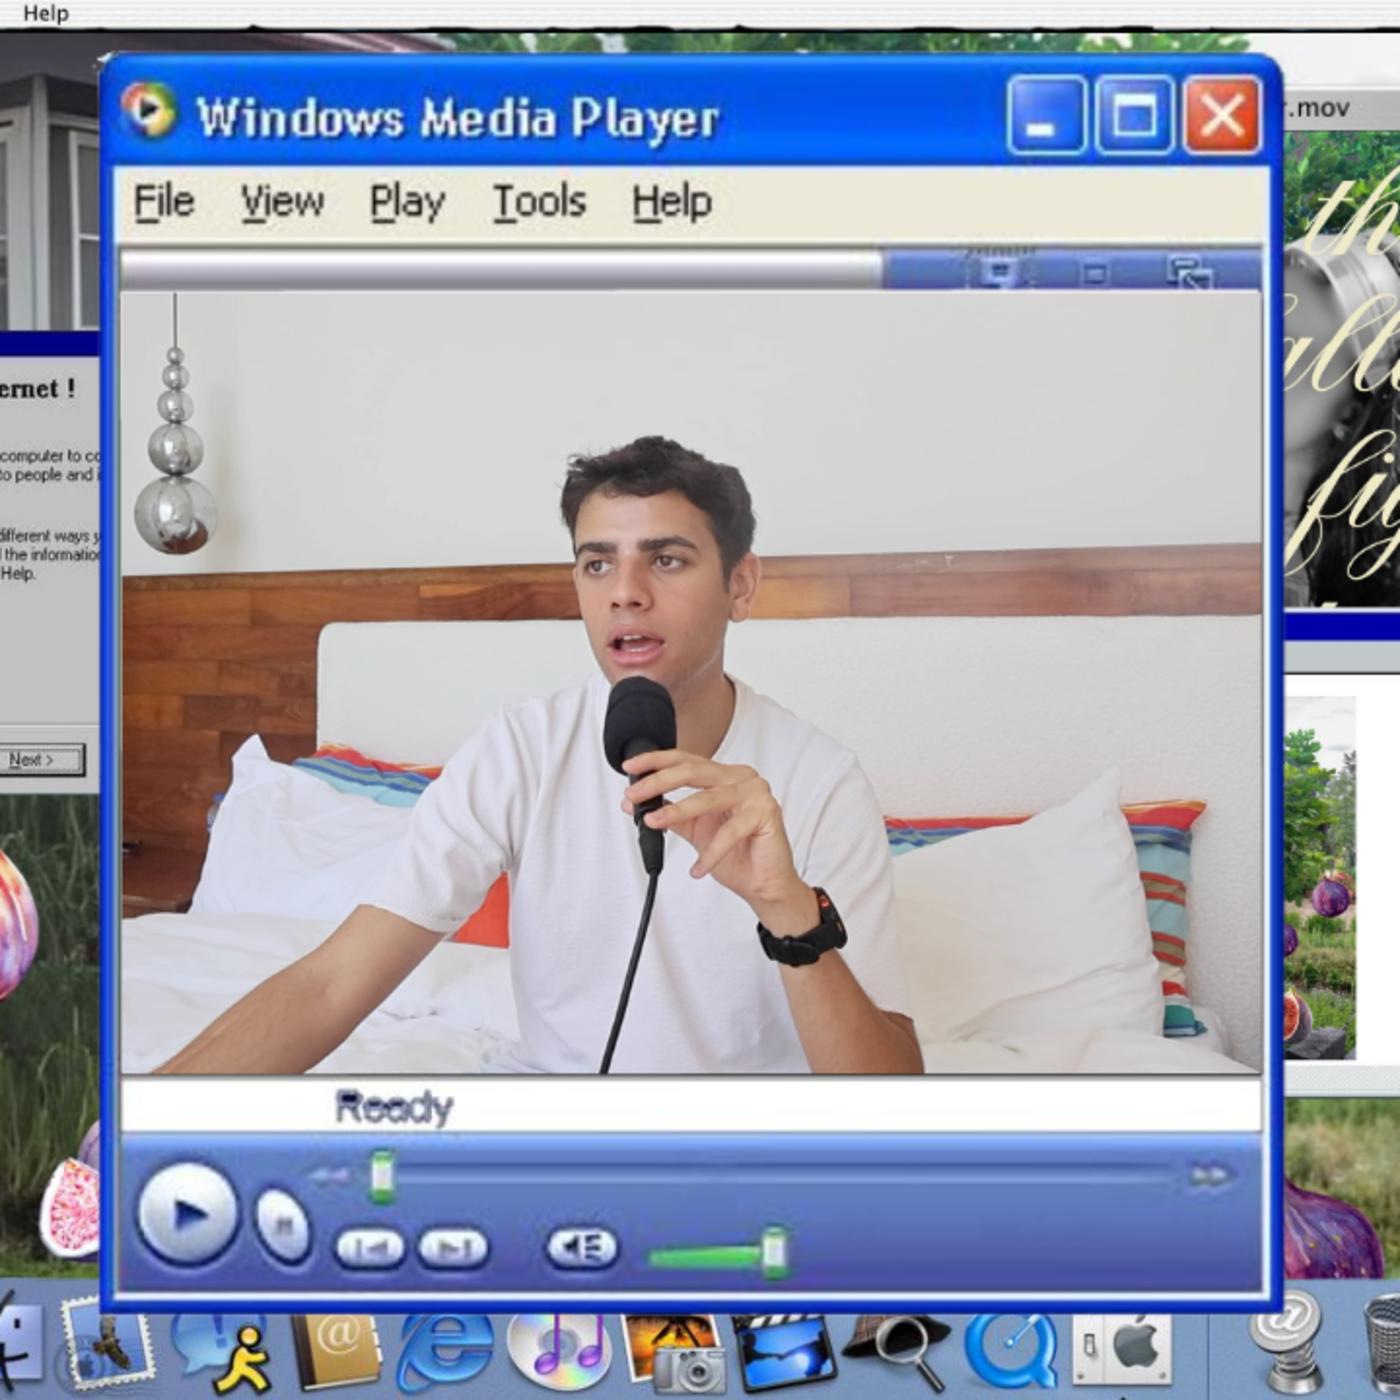Start playback with the round Play button
This screenshot has height=1400, width=1400.
tap(187, 1214)
